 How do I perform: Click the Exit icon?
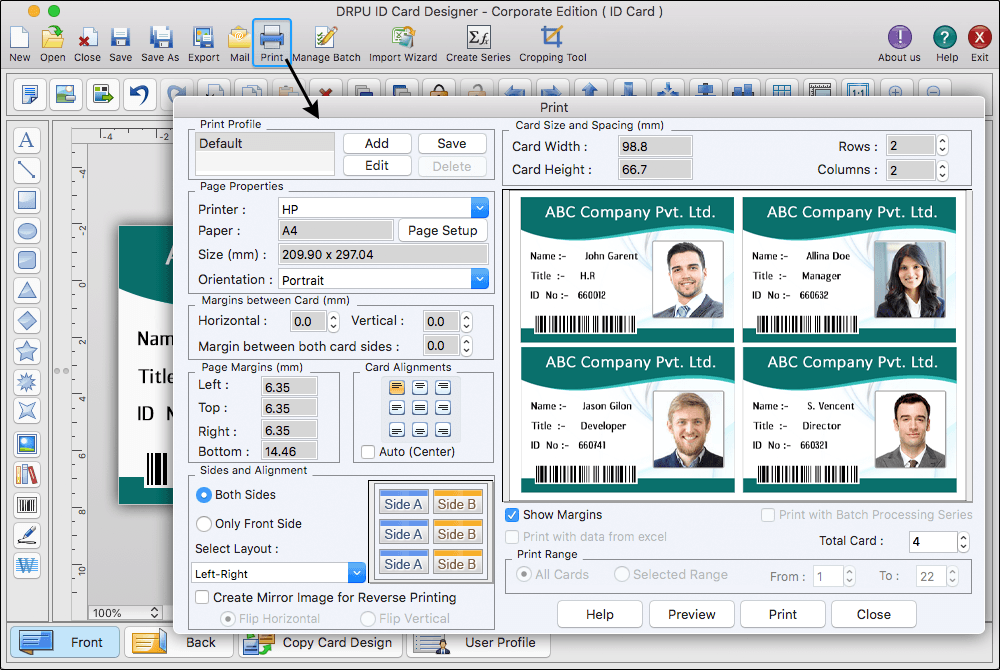[980, 43]
